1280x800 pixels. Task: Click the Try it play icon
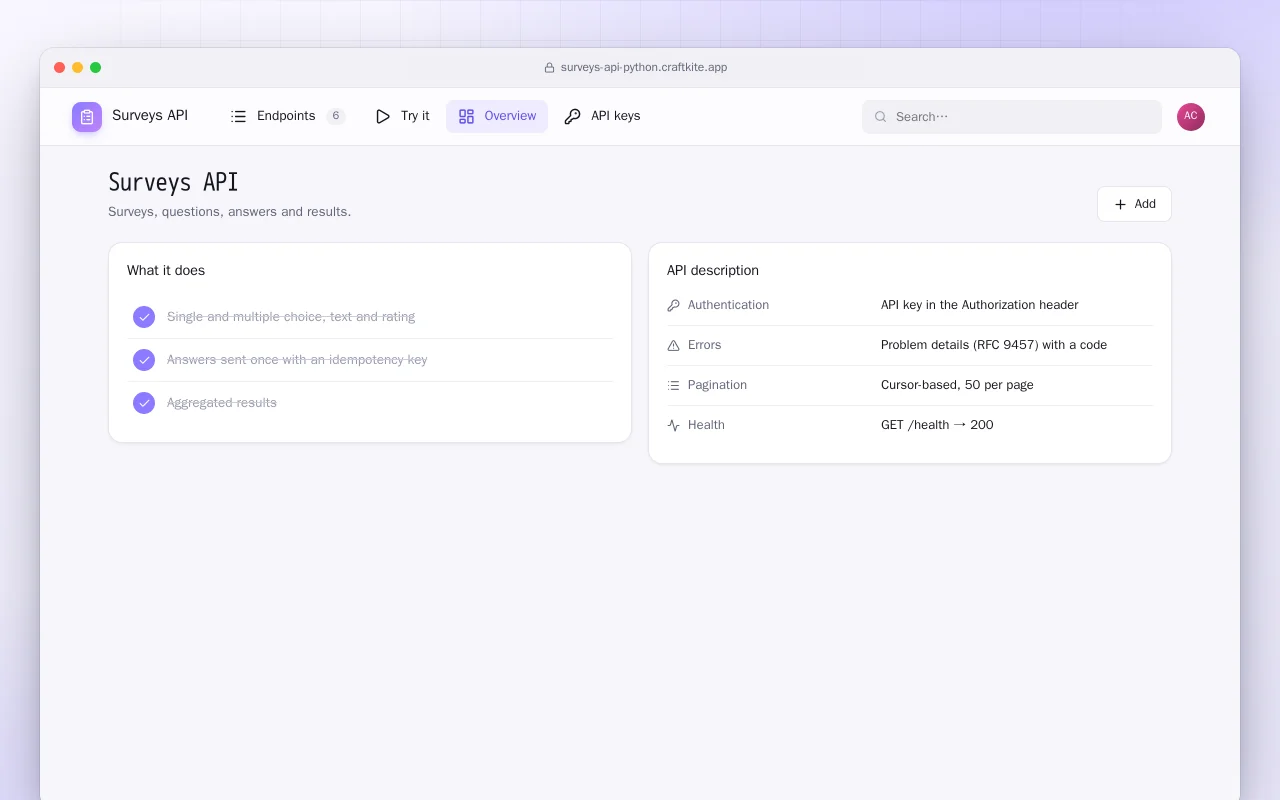(x=383, y=116)
